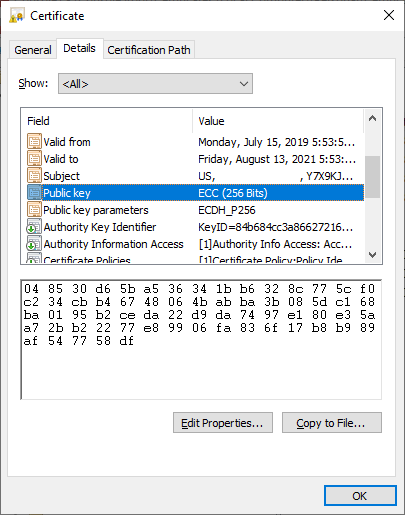
Task: Click the Authority Information Access extension icon
Action: click(x=34, y=244)
